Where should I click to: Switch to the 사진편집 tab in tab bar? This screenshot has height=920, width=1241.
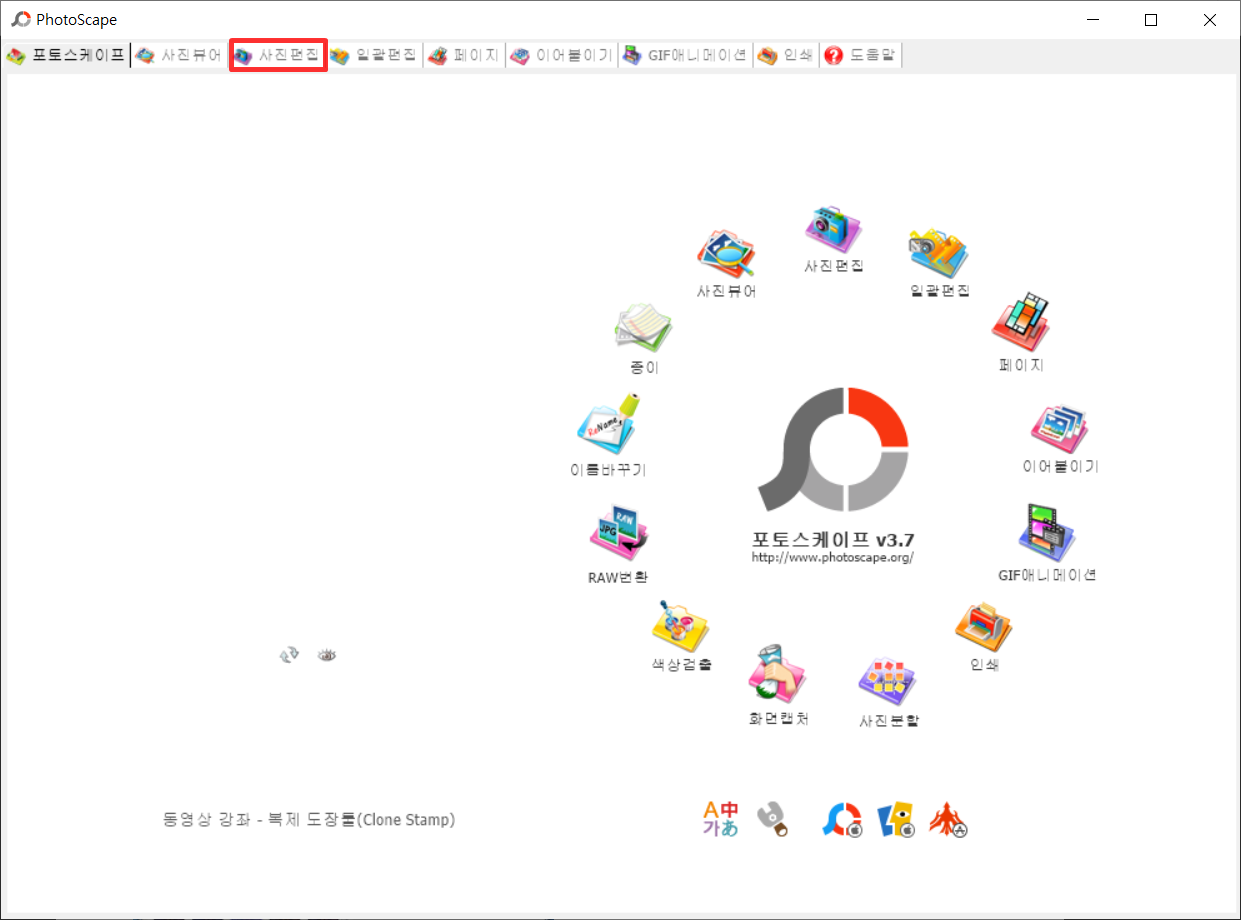pyautogui.click(x=278, y=55)
